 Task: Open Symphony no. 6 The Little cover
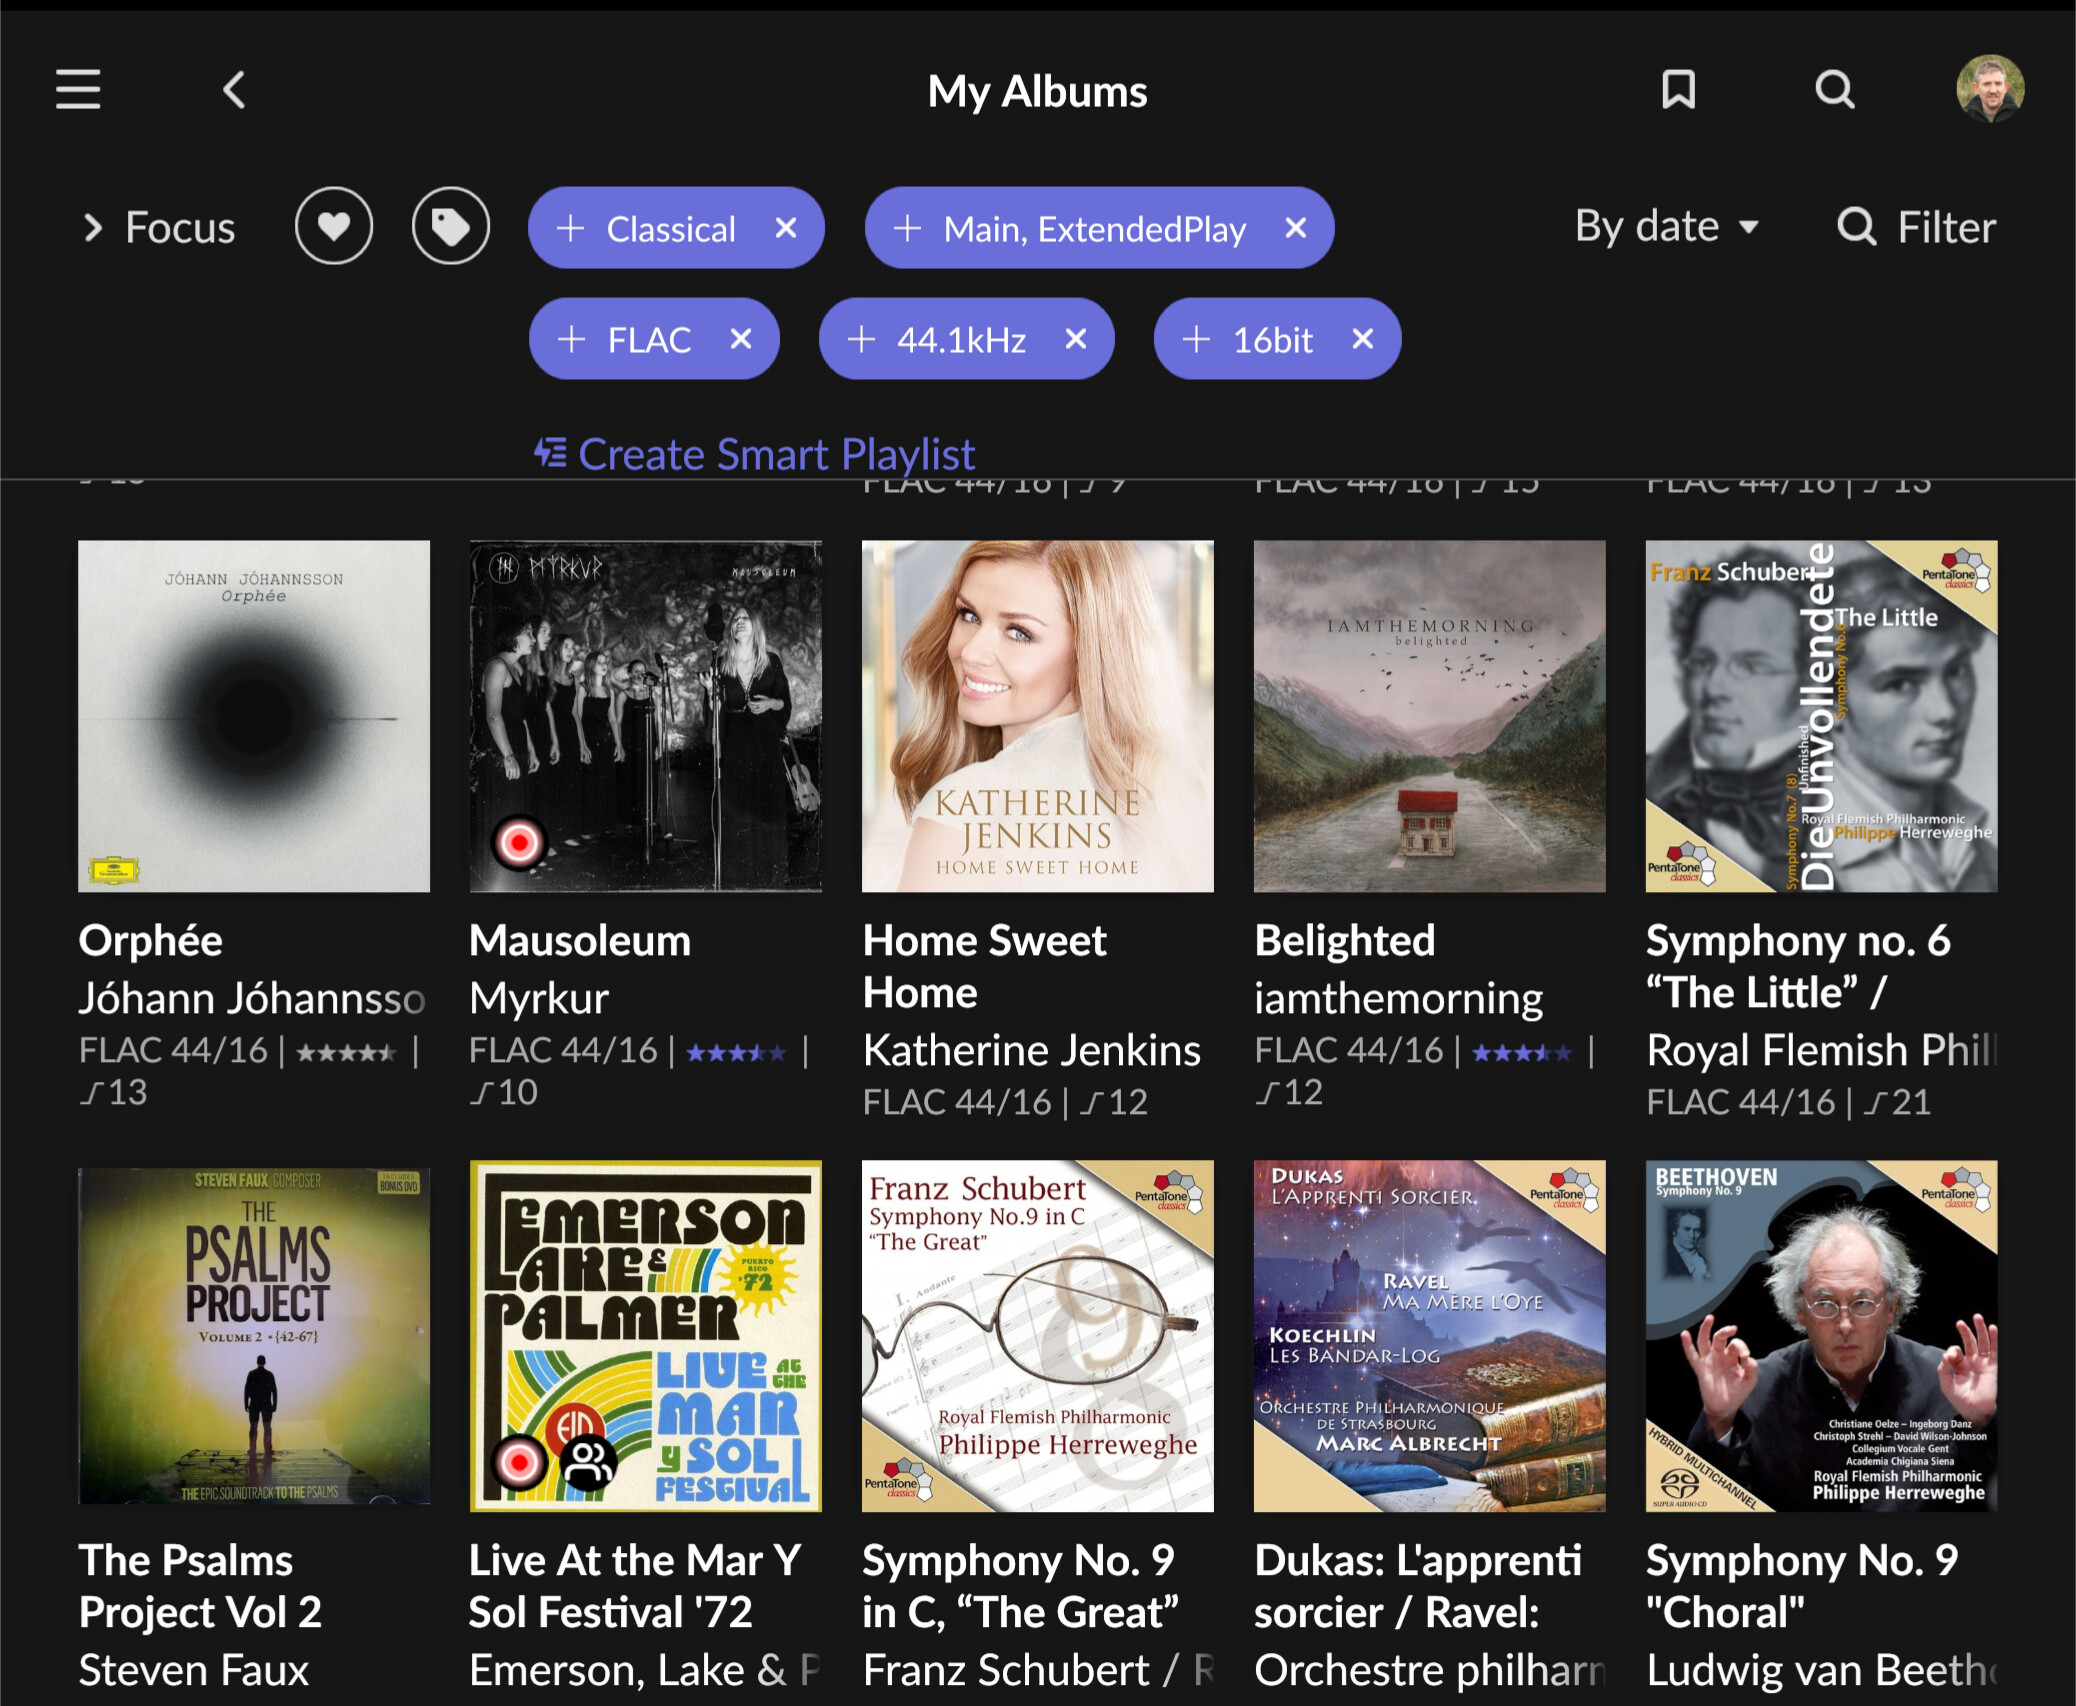[x=1822, y=716]
